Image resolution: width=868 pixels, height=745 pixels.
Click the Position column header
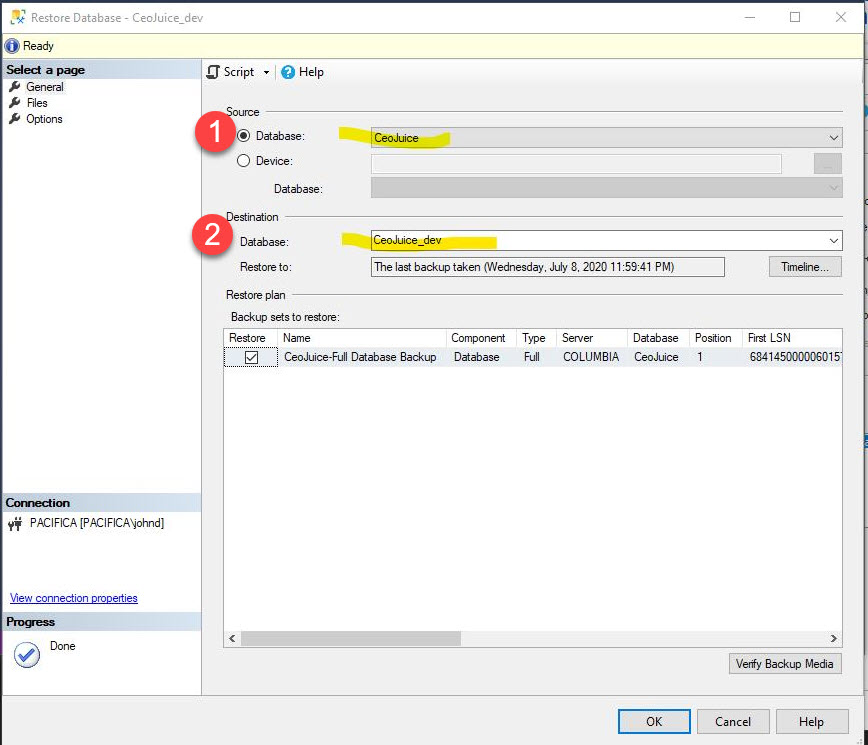pos(716,338)
